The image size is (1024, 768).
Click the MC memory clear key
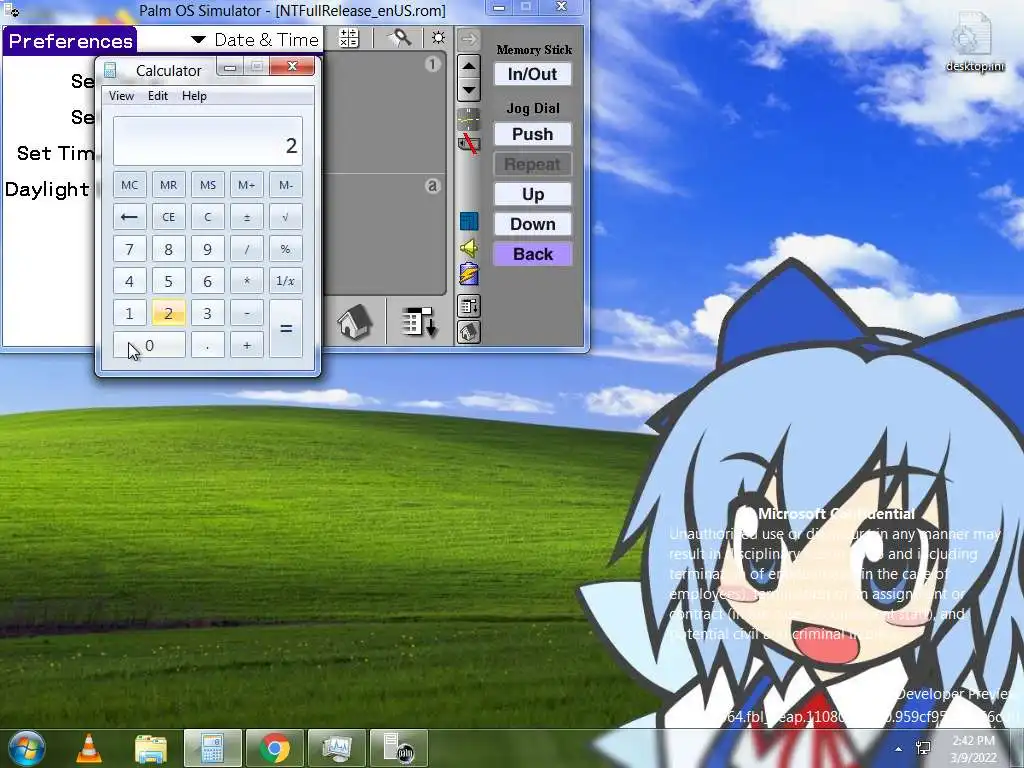click(129, 185)
